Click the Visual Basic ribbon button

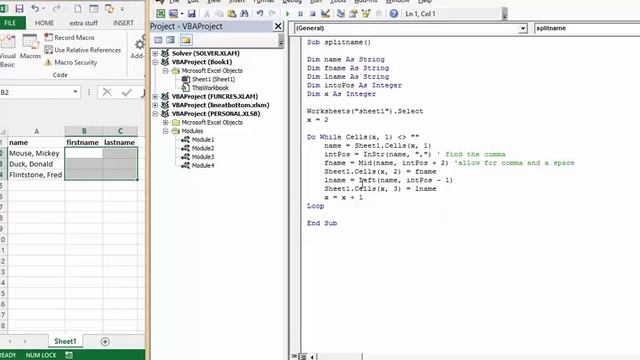[7, 51]
